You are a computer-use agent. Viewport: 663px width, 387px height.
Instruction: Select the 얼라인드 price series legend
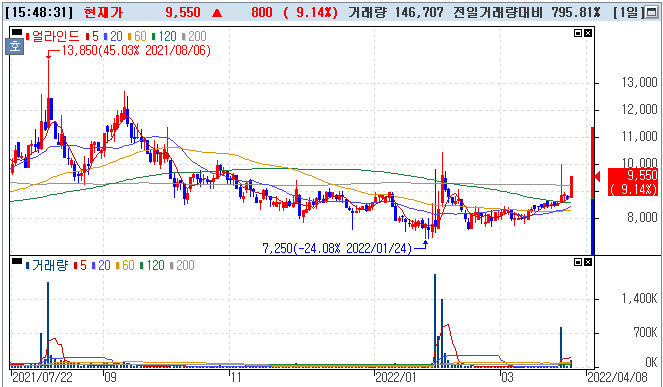click(x=52, y=36)
